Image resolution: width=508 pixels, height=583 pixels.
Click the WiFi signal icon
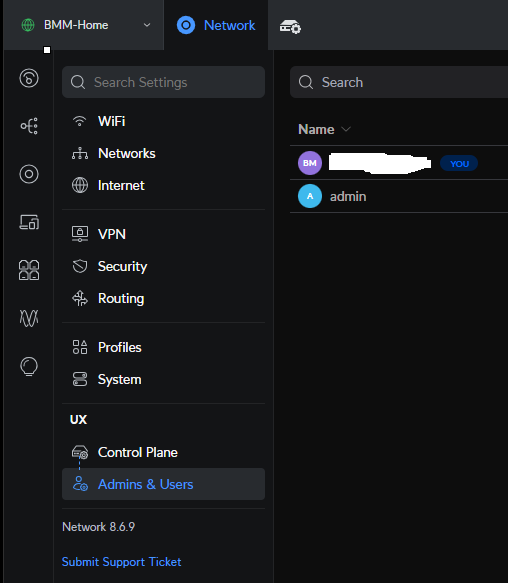80,121
